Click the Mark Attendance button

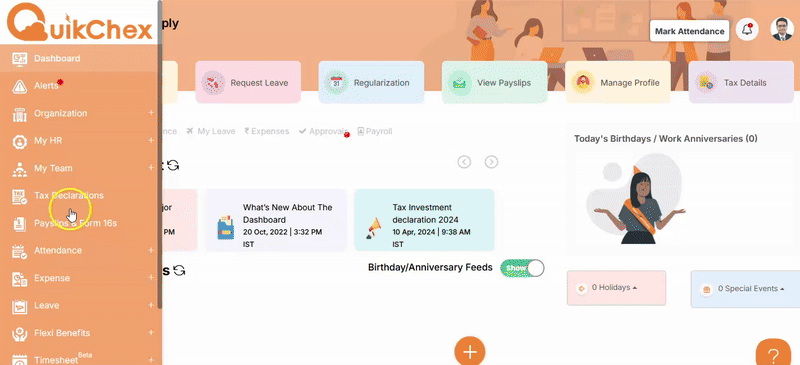click(x=689, y=31)
